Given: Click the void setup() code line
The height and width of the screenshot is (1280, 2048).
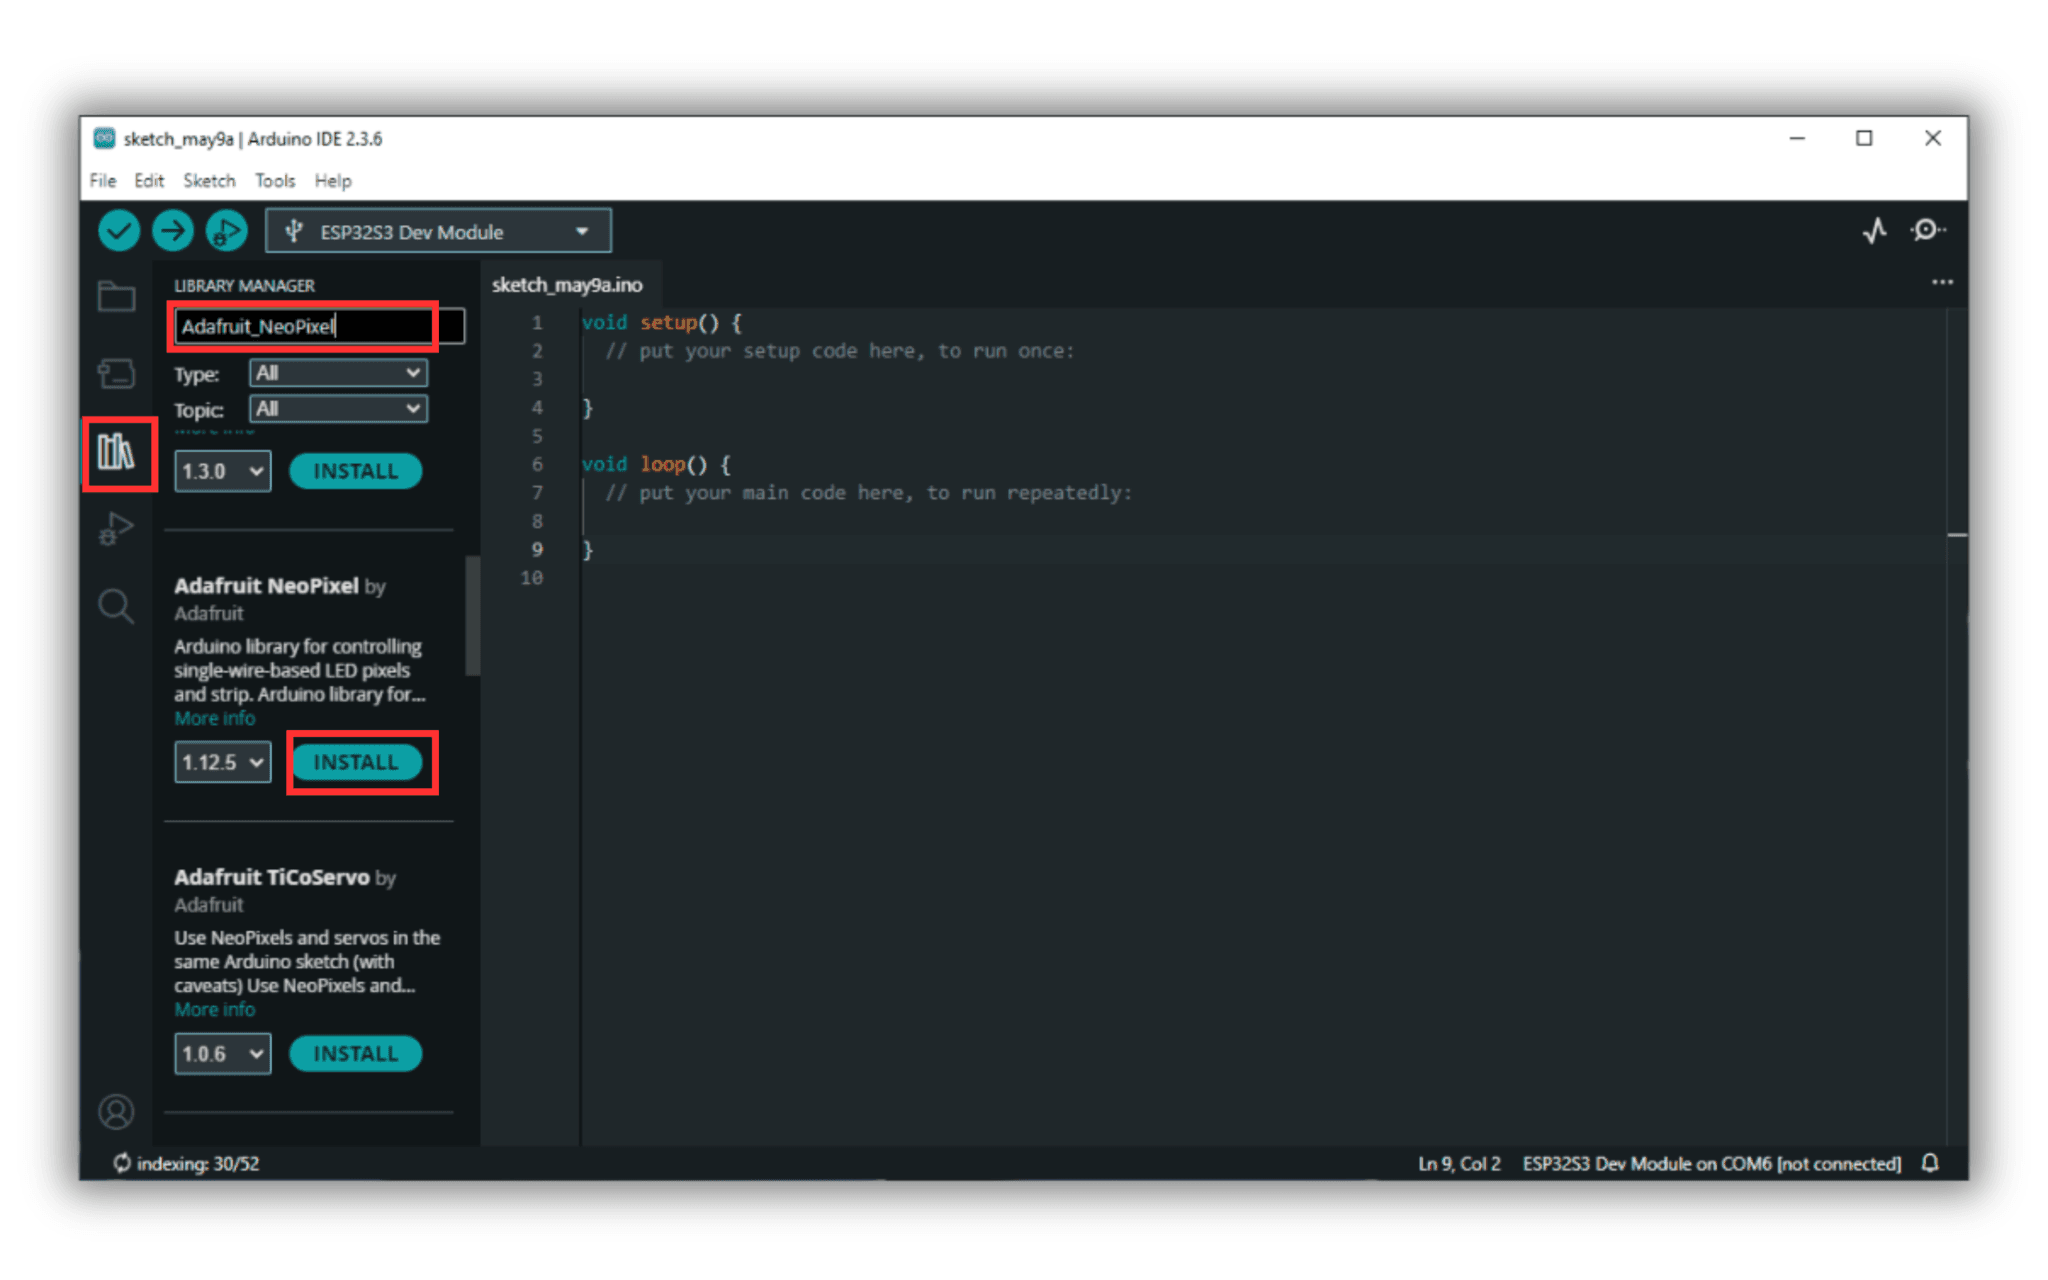Looking at the screenshot, I should [662, 323].
